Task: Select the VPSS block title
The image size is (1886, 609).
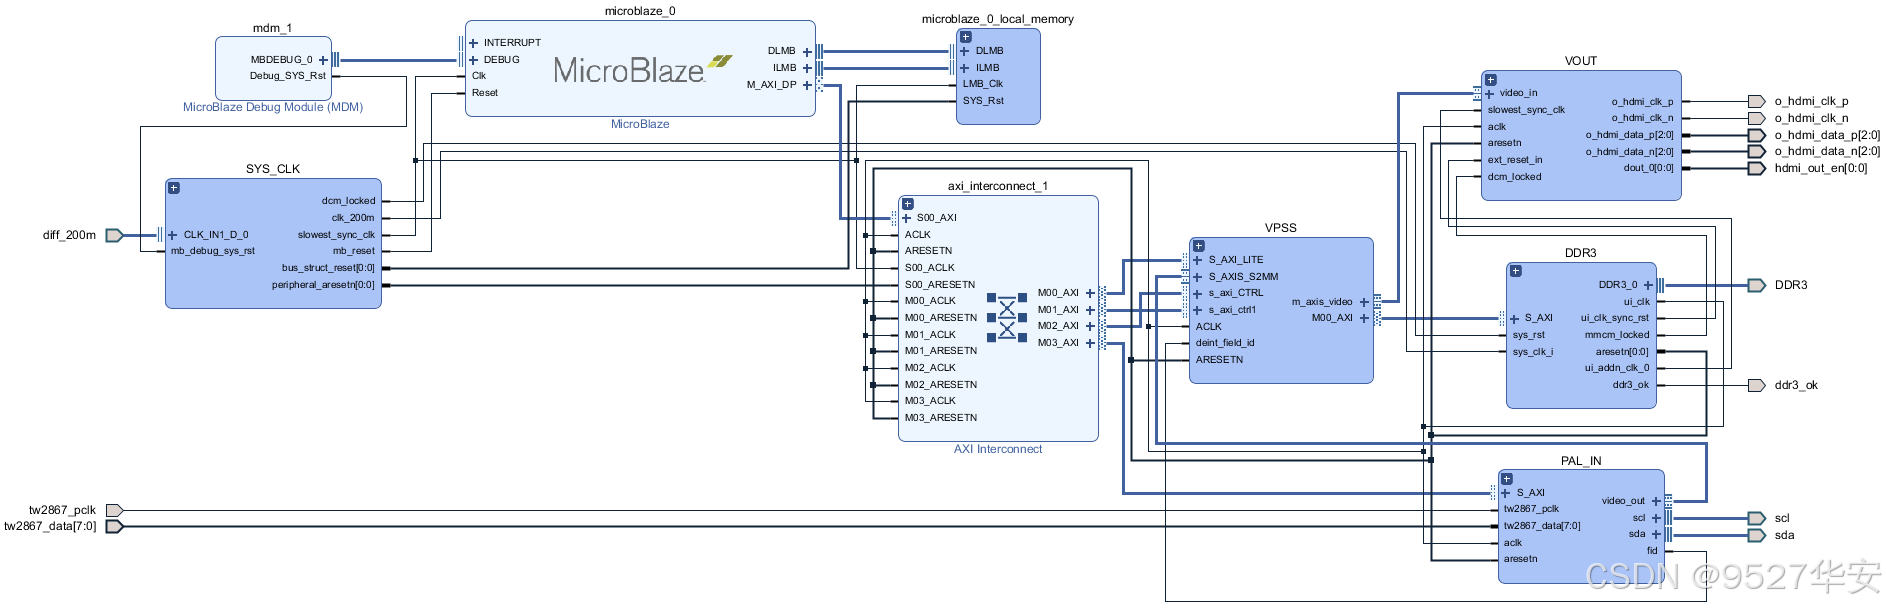Action: click(x=1281, y=228)
